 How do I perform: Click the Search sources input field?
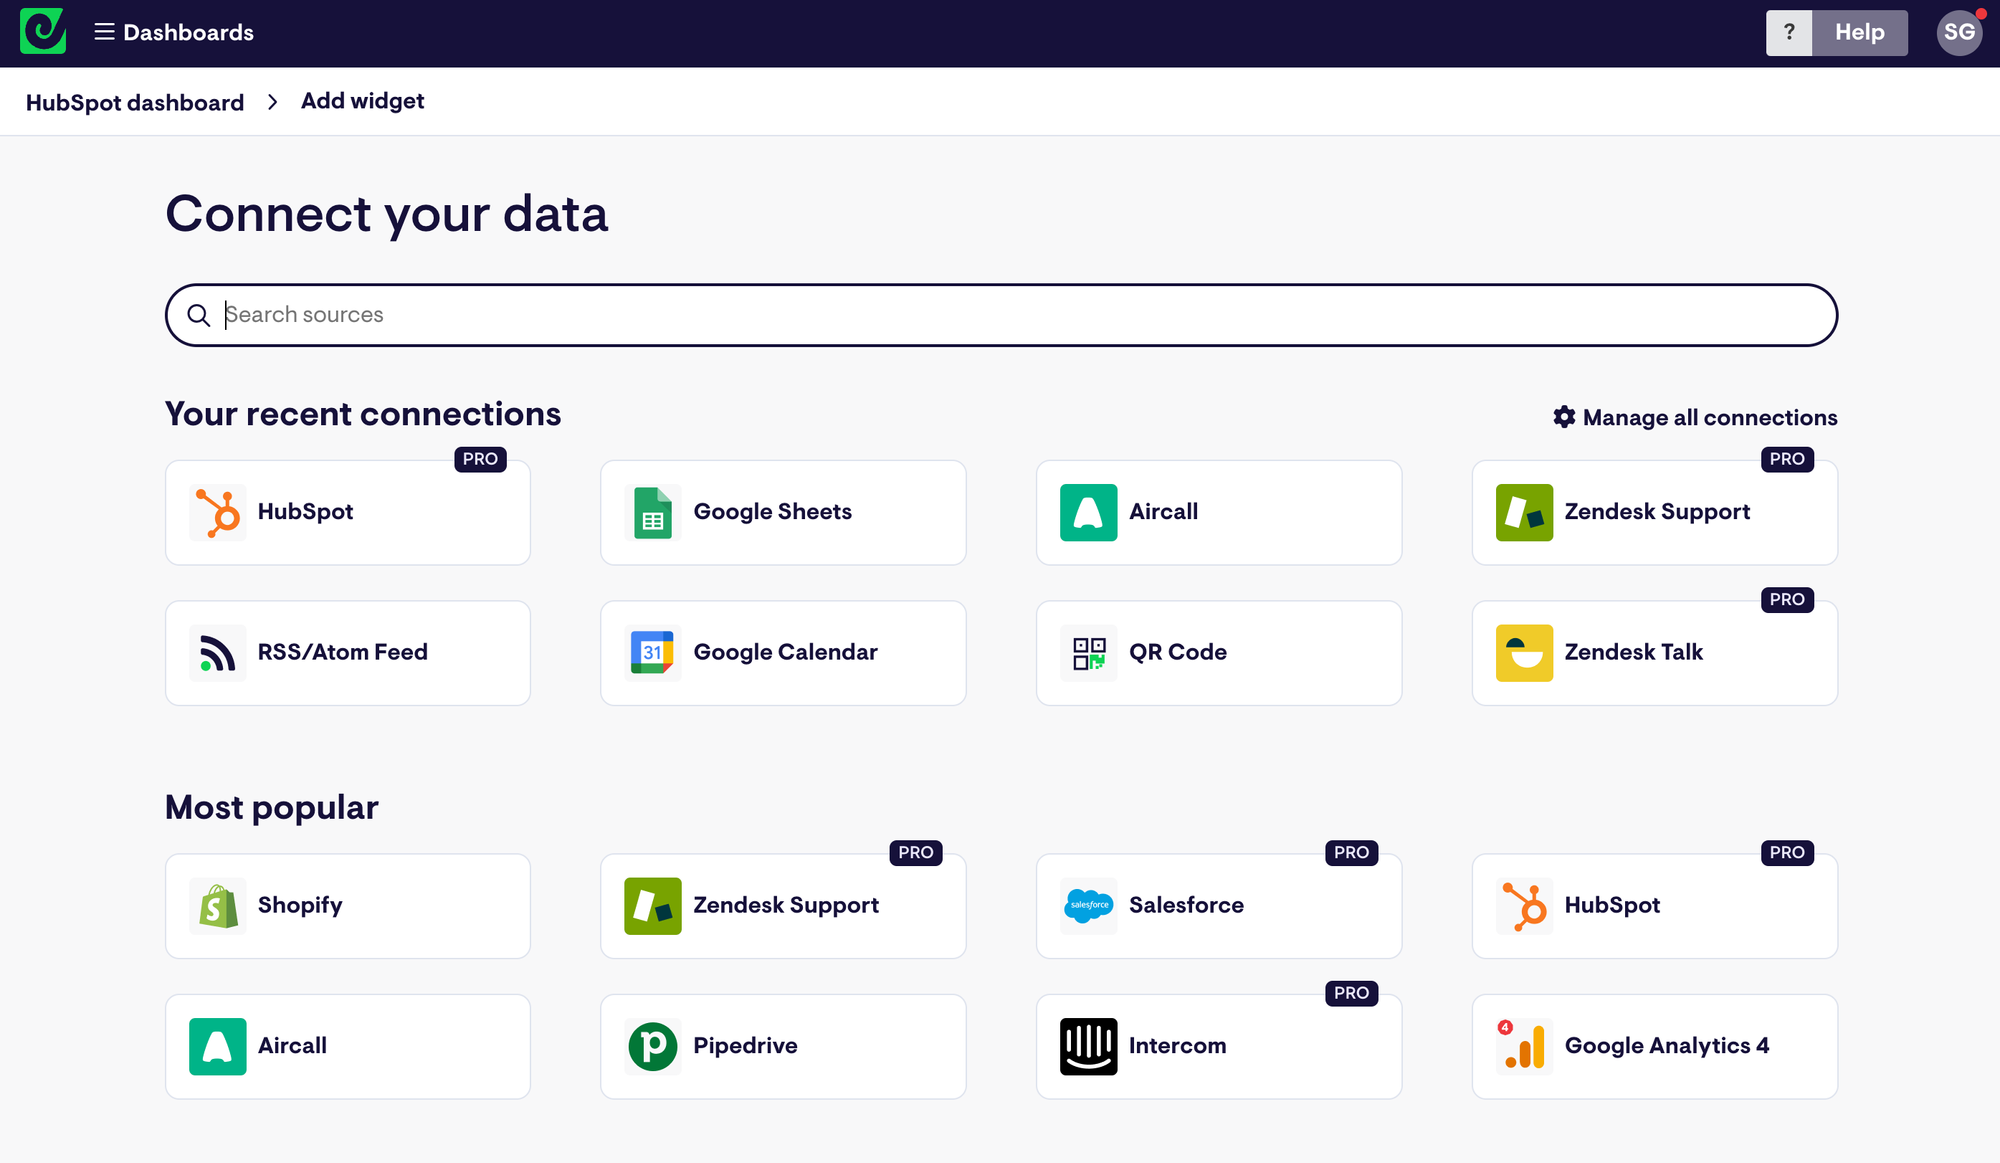coord(1000,315)
